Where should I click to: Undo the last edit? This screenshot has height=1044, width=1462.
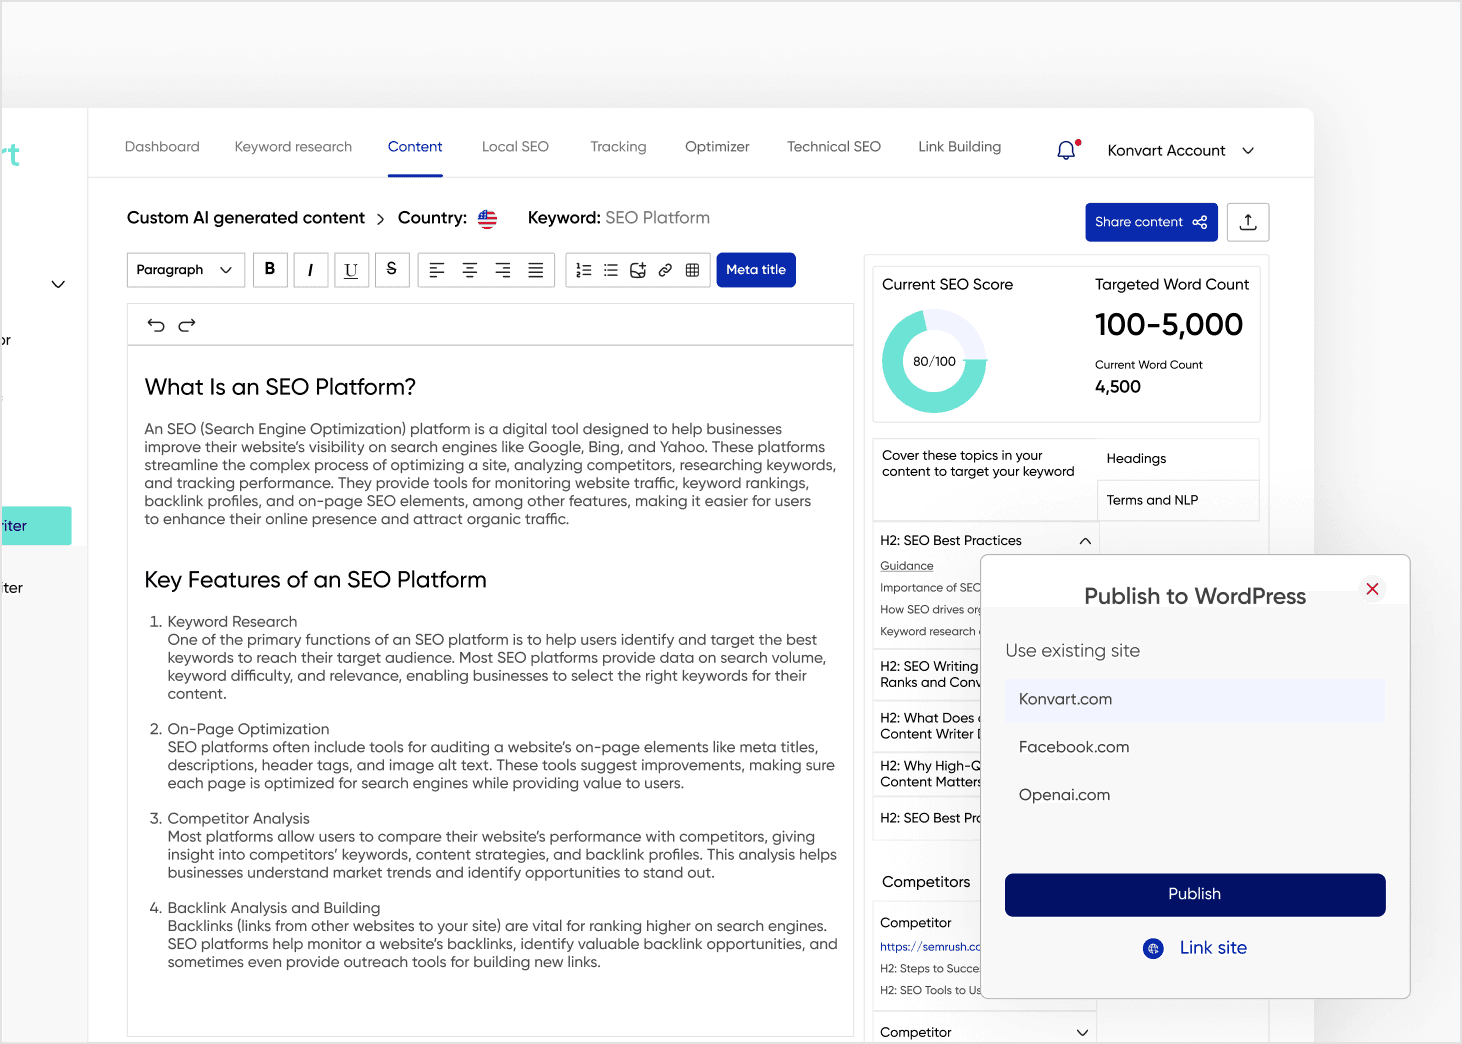coord(156,325)
